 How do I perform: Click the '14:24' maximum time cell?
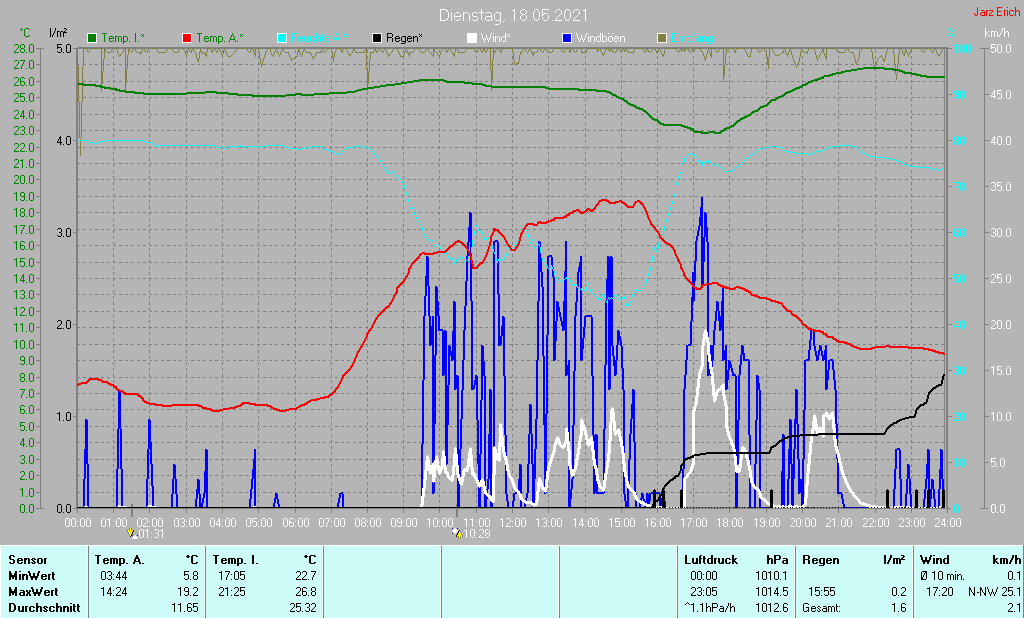tap(113, 592)
